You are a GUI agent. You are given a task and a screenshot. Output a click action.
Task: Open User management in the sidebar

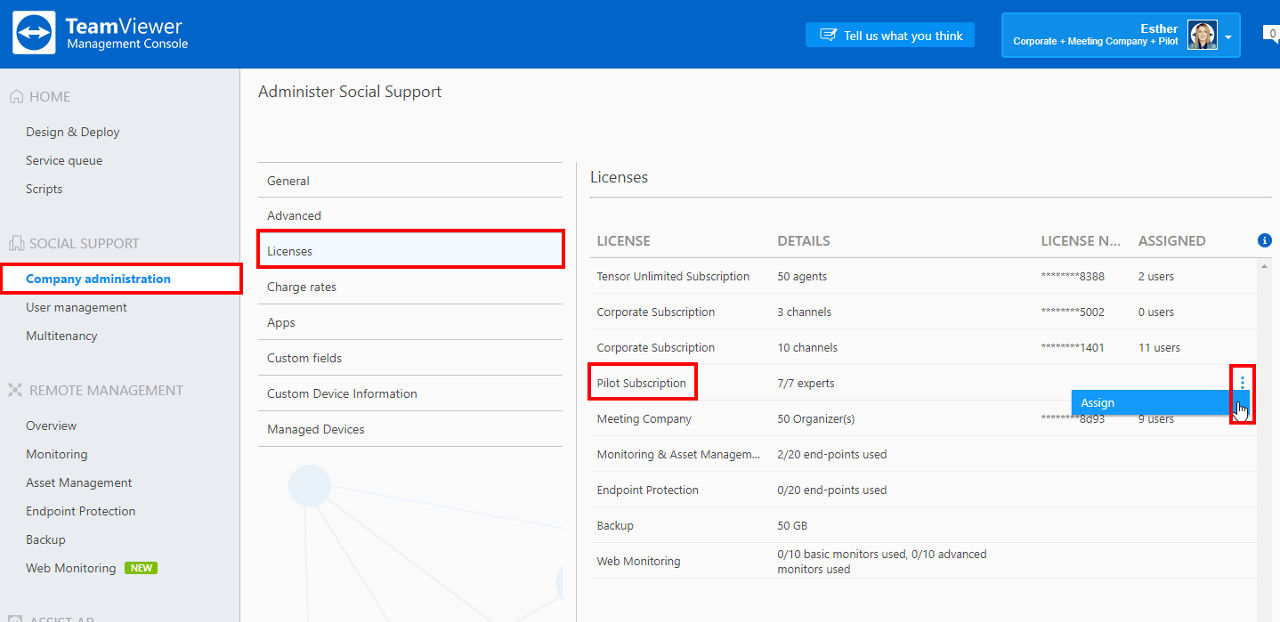tap(76, 308)
